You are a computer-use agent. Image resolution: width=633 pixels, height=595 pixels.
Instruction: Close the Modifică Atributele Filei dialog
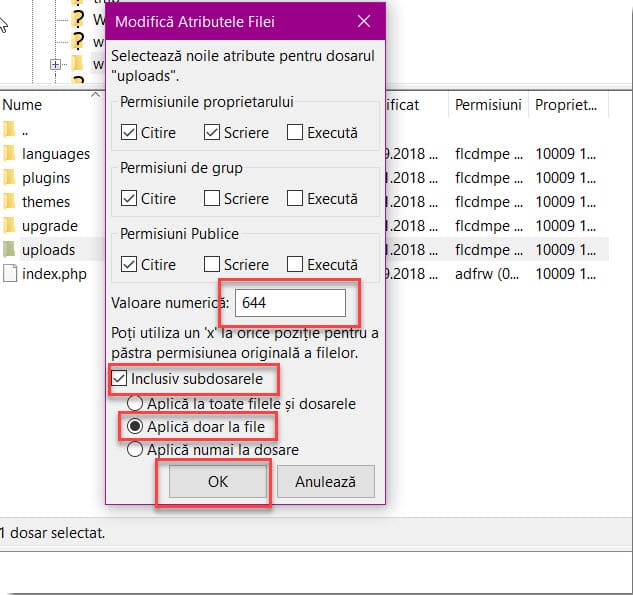363,20
